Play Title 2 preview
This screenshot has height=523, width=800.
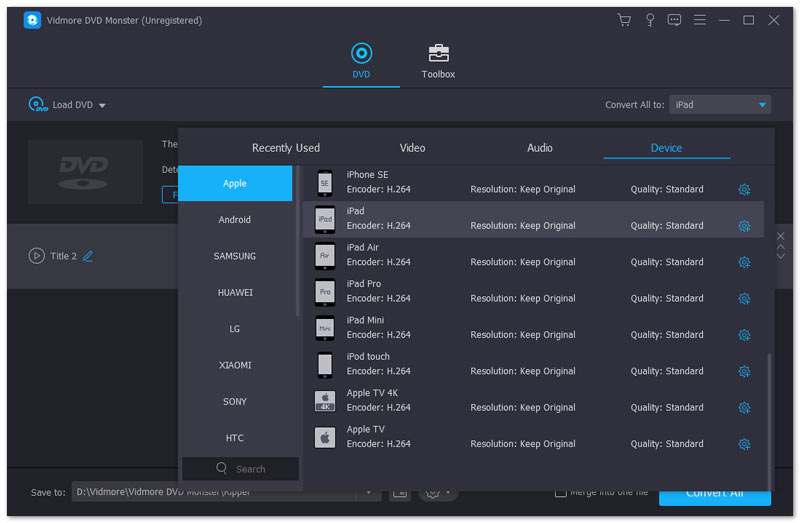click(37, 256)
